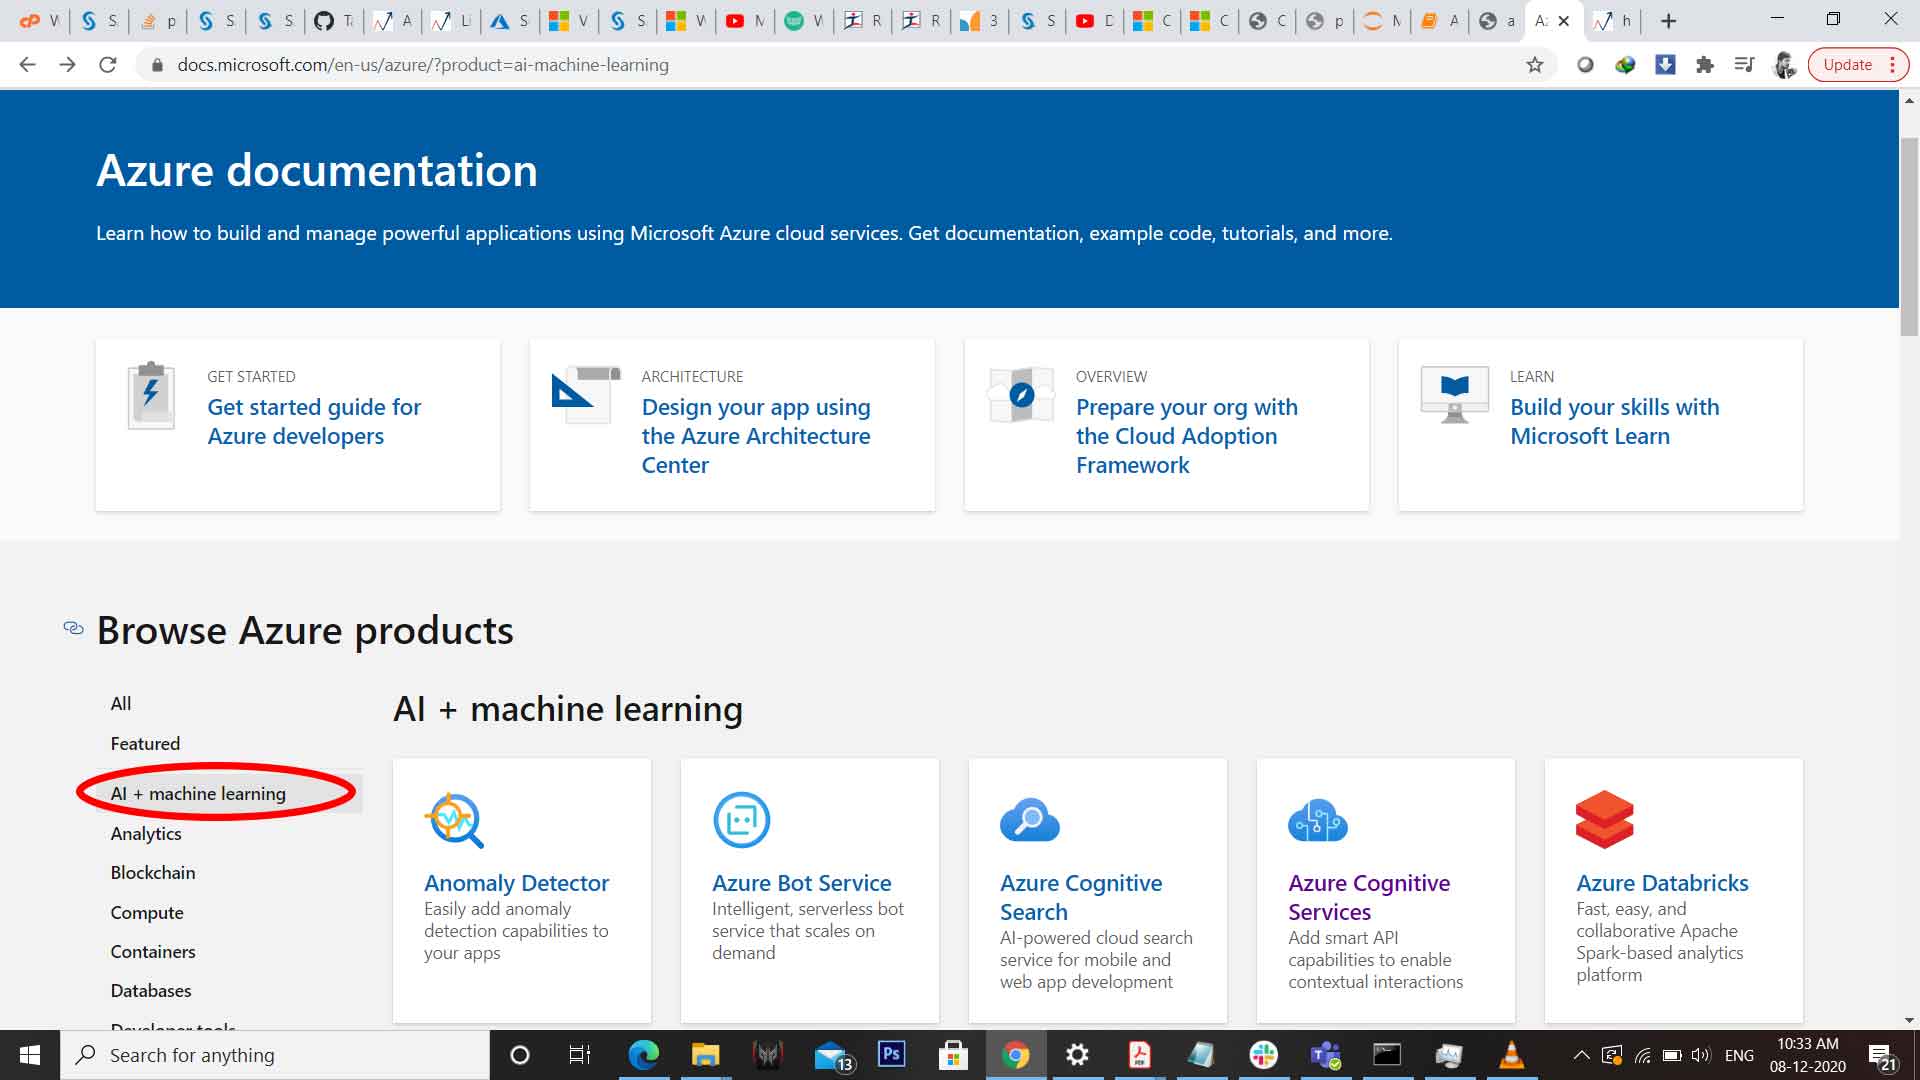Open taskbar volume control
Viewport: 1920px width, 1080px height.
click(1701, 1055)
